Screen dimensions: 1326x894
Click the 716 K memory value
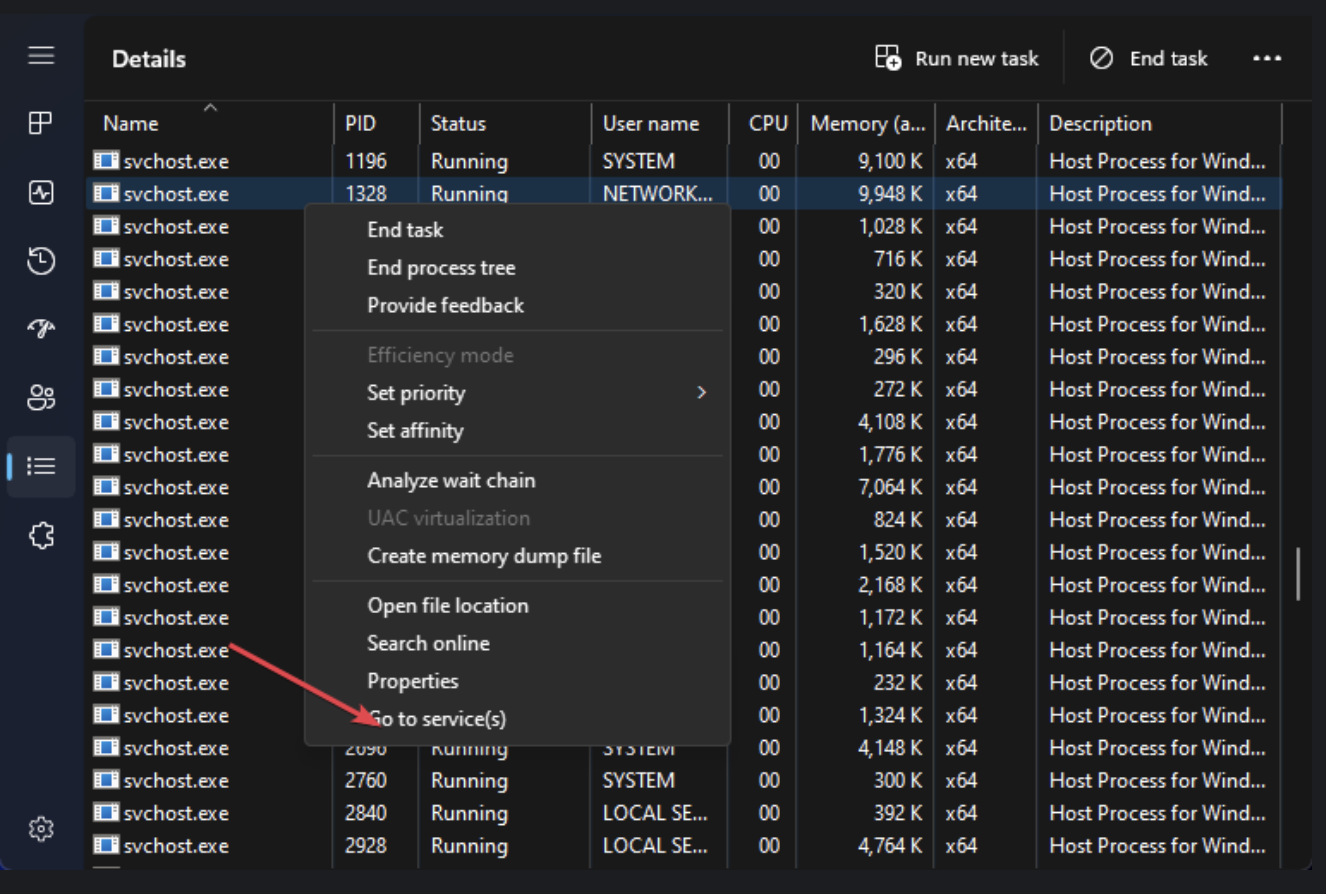[x=898, y=259]
